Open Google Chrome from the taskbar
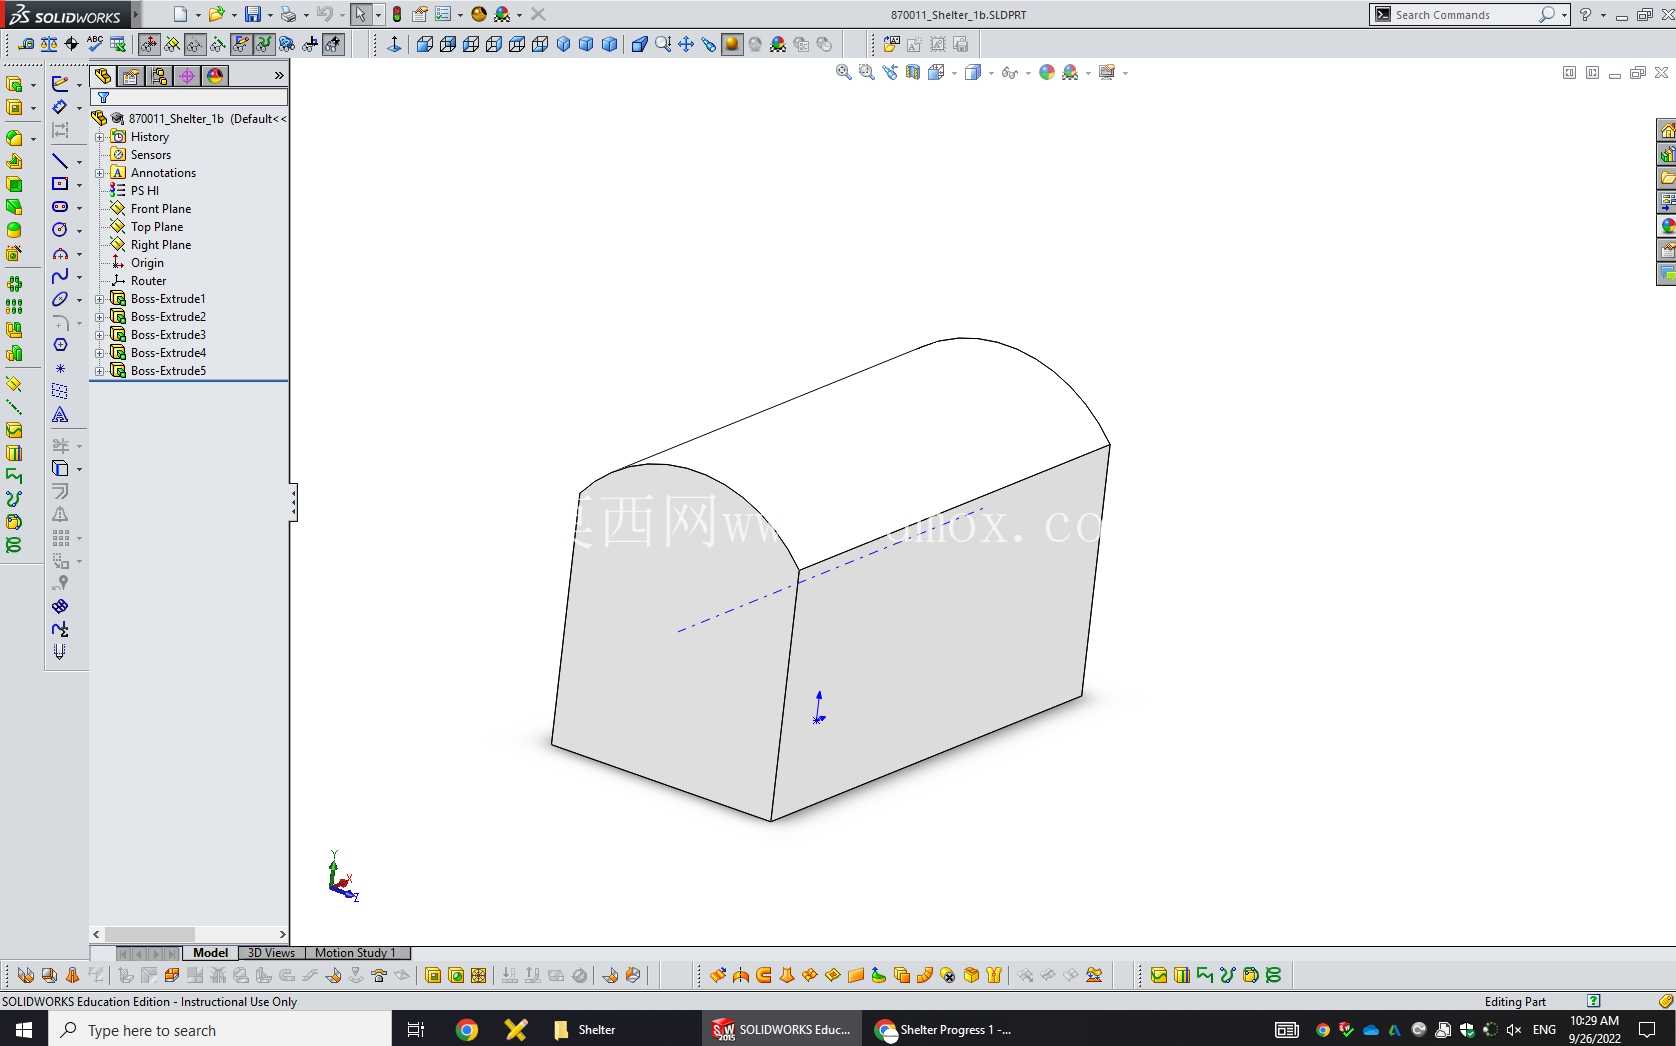This screenshot has height=1046, width=1676. 467,1029
